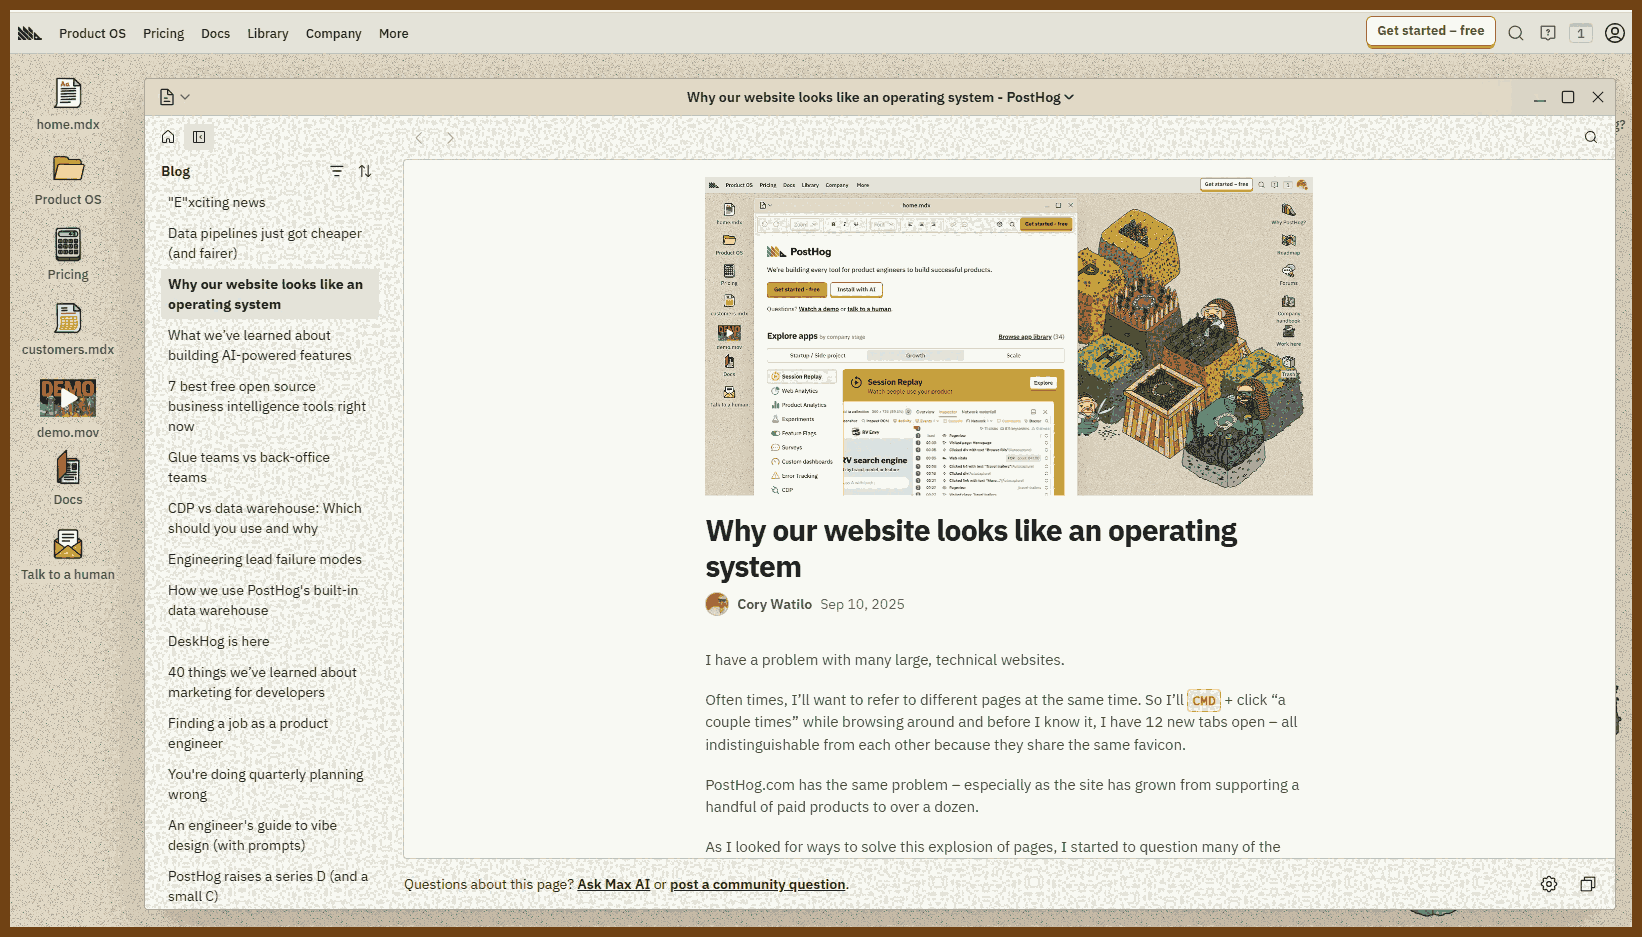The width and height of the screenshot is (1642, 937).
Task: Open the blog filter options
Action: pyautogui.click(x=337, y=171)
